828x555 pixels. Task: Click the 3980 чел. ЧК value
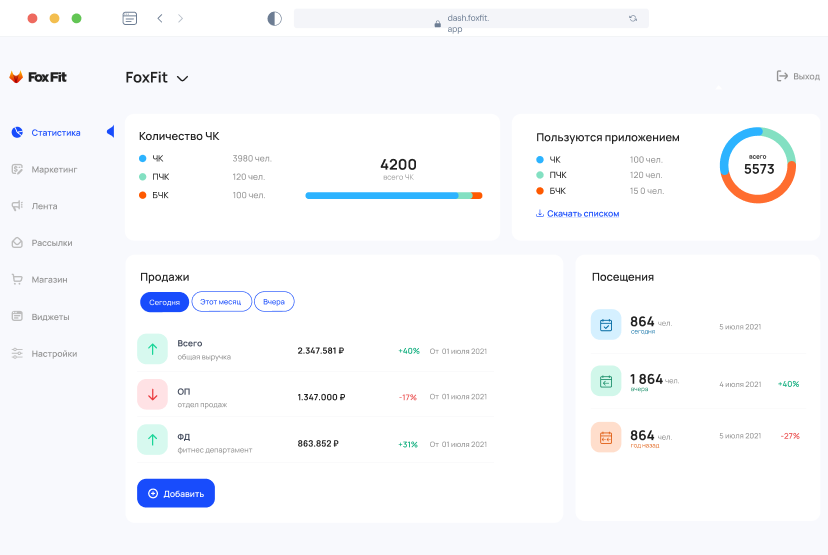tap(252, 158)
